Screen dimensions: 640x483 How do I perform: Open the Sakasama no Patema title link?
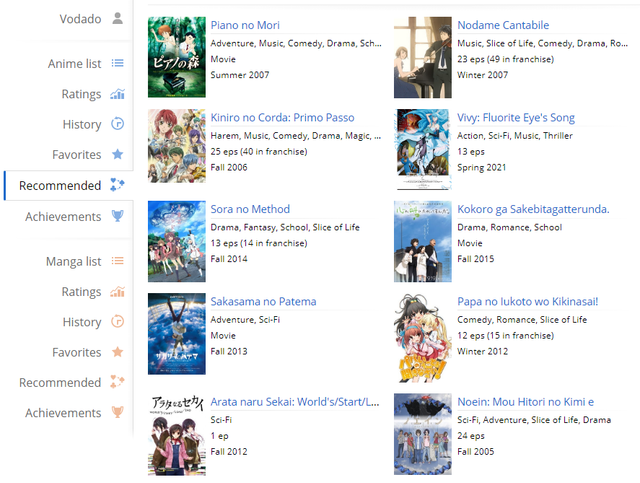click(263, 301)
